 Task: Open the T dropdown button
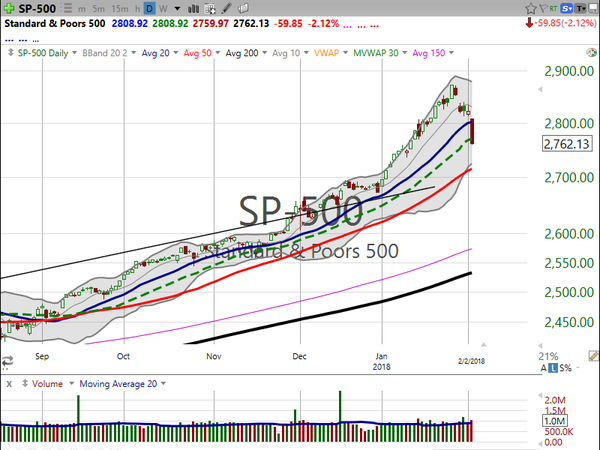pyautogui.click(x=580, y=8)
